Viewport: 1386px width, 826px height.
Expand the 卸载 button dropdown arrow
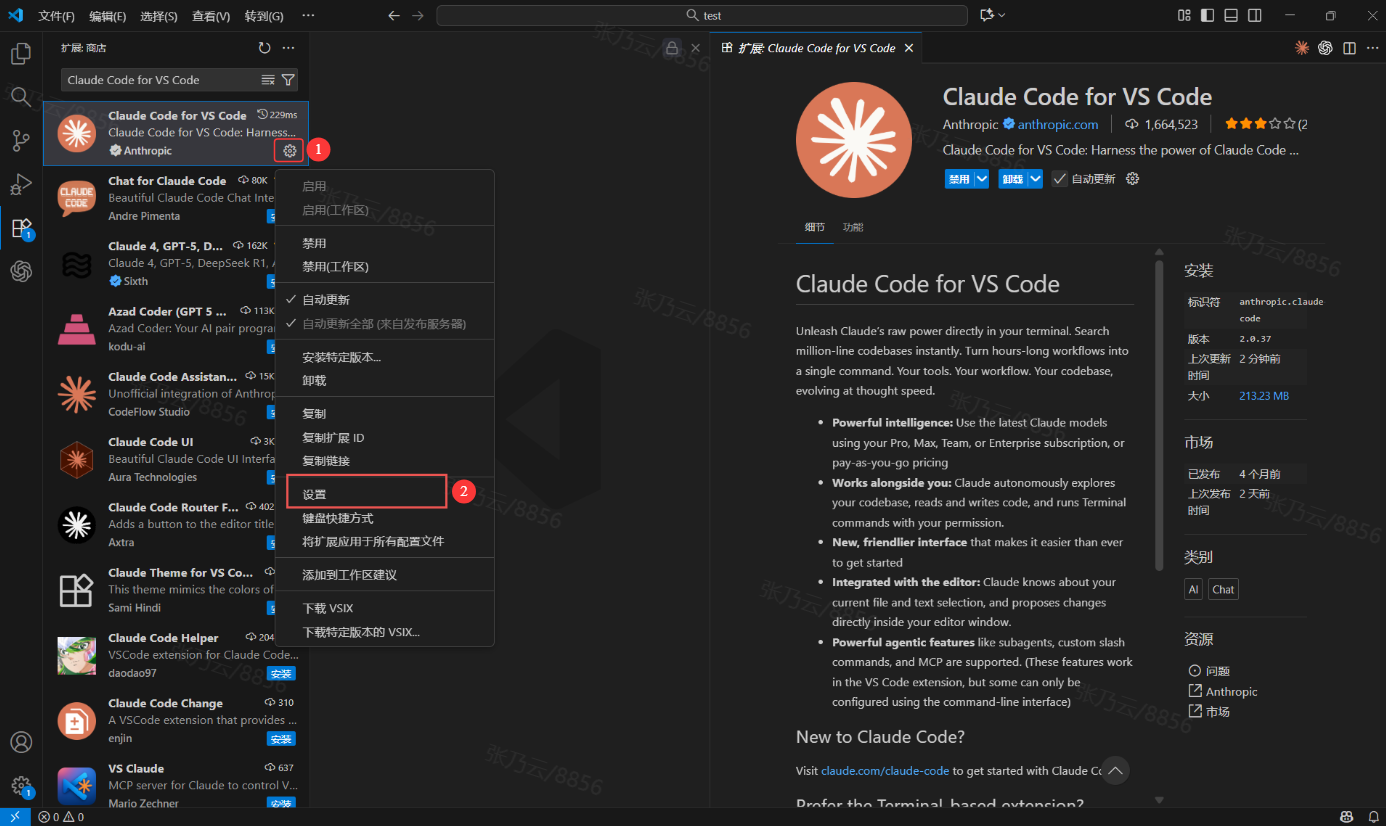(x=1035, y=179)
